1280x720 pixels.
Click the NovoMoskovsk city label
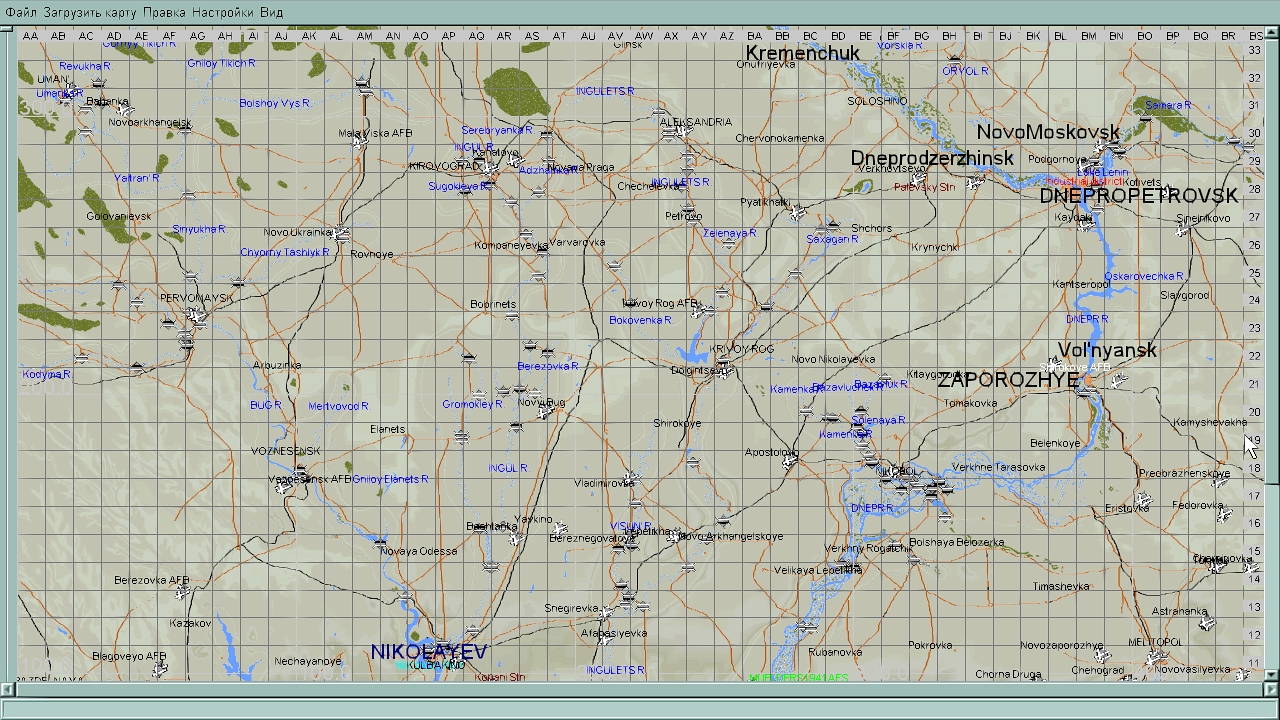[x=1048, y=132]
